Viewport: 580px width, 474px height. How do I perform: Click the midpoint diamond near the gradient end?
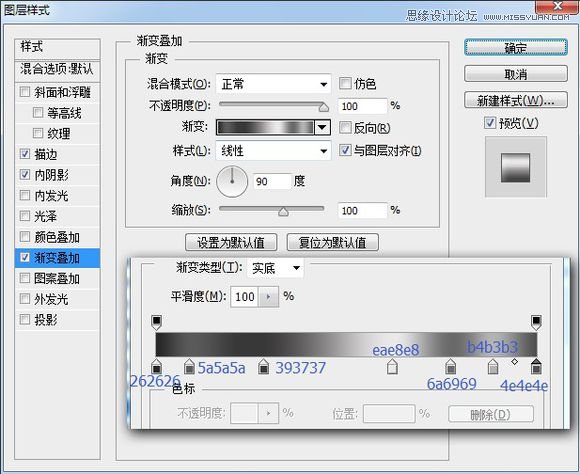pyautogui.click(x=515, y=362)
